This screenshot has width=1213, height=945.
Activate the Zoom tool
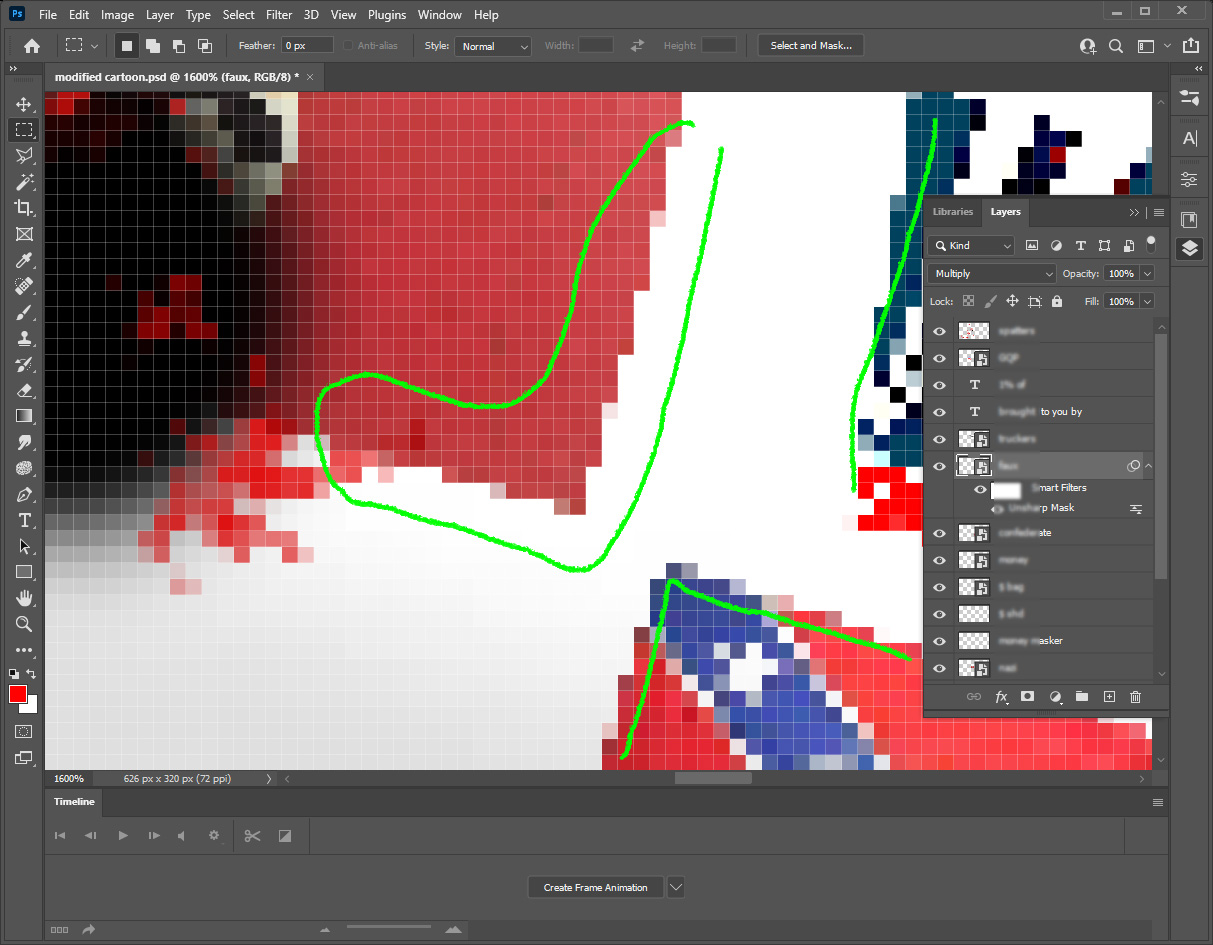[24, 624]
